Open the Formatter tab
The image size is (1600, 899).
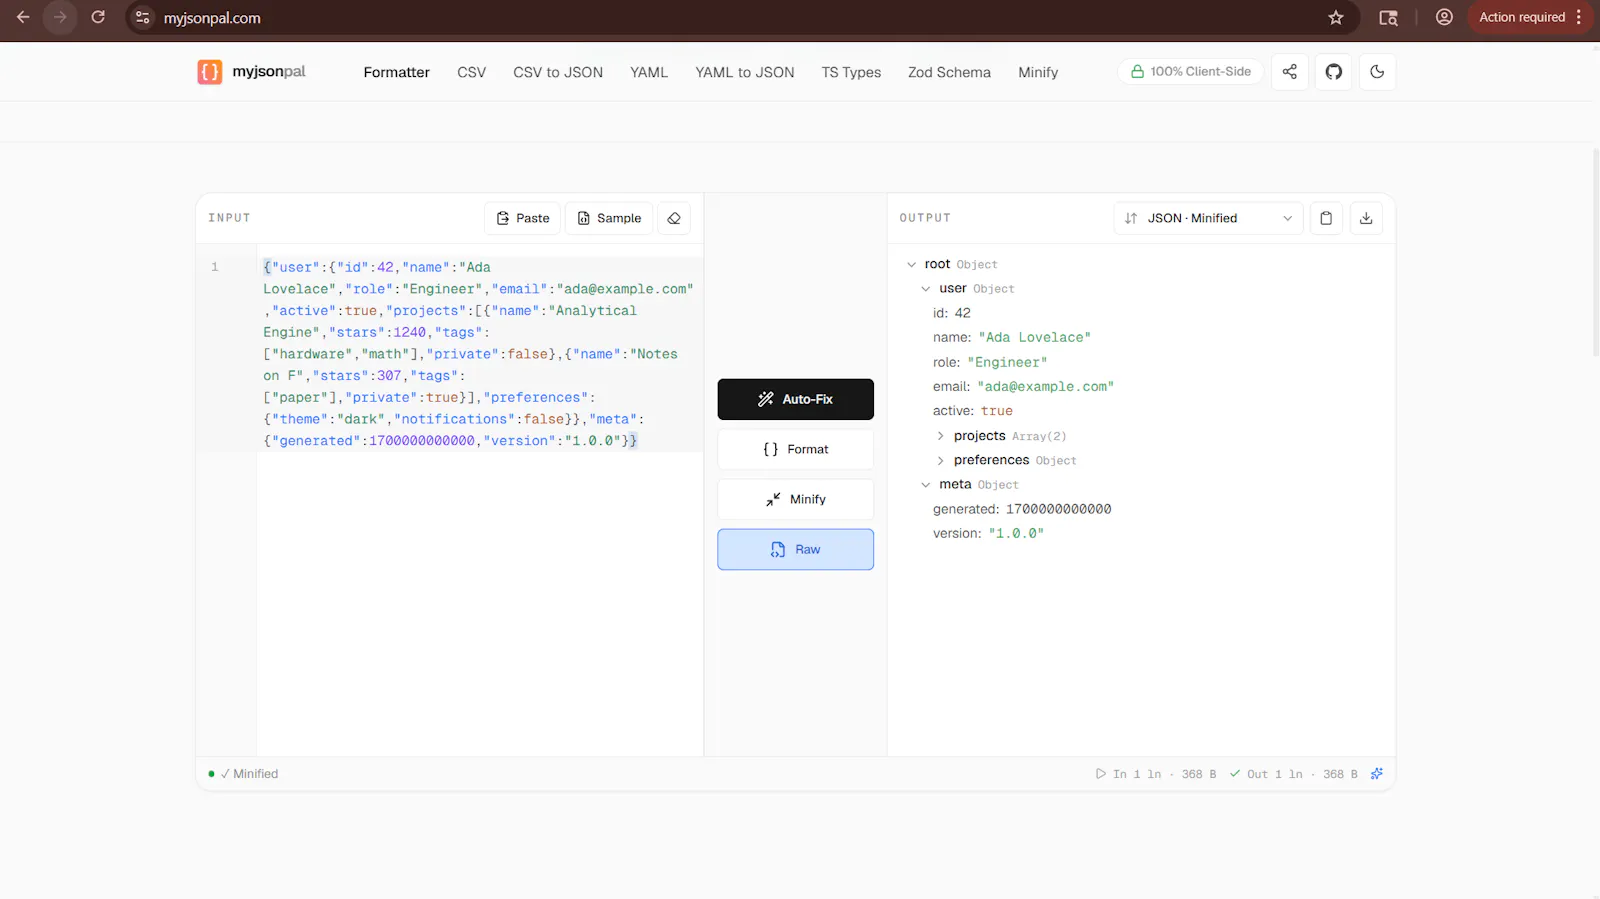tap(397, 72)
